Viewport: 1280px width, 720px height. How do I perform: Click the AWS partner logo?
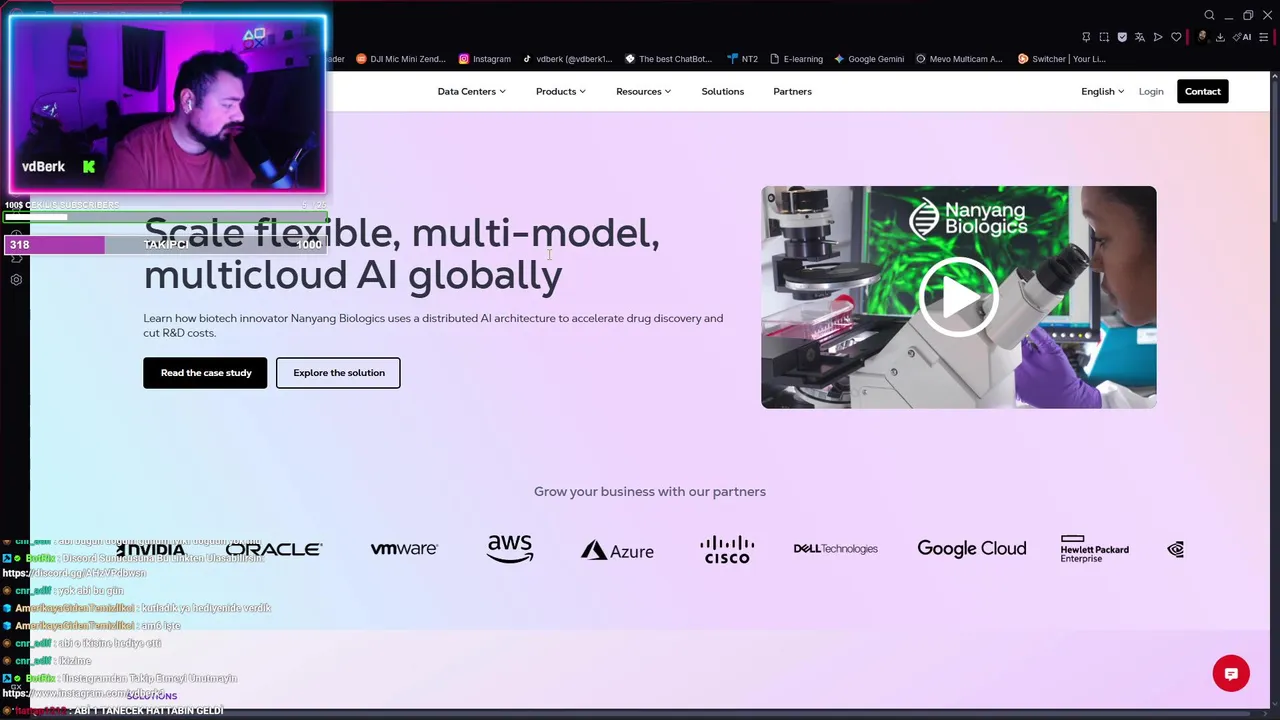(x=510, y=548)
